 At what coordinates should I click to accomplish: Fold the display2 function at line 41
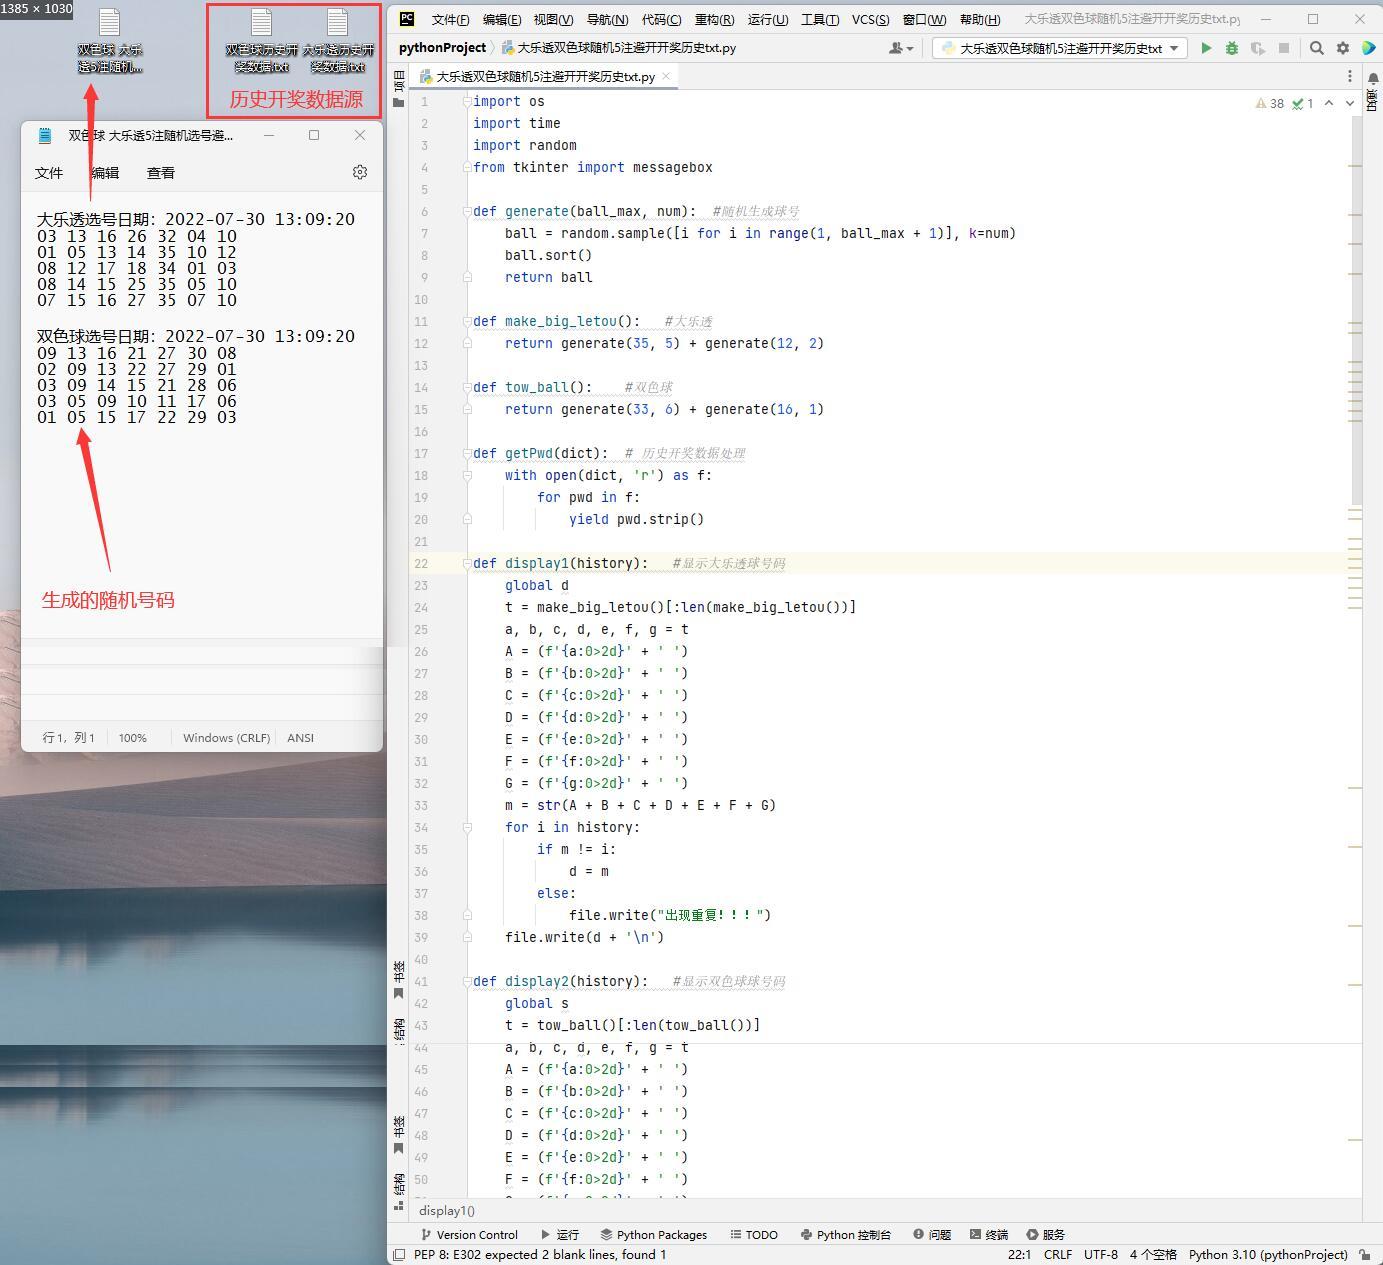[x=466, y=981]
